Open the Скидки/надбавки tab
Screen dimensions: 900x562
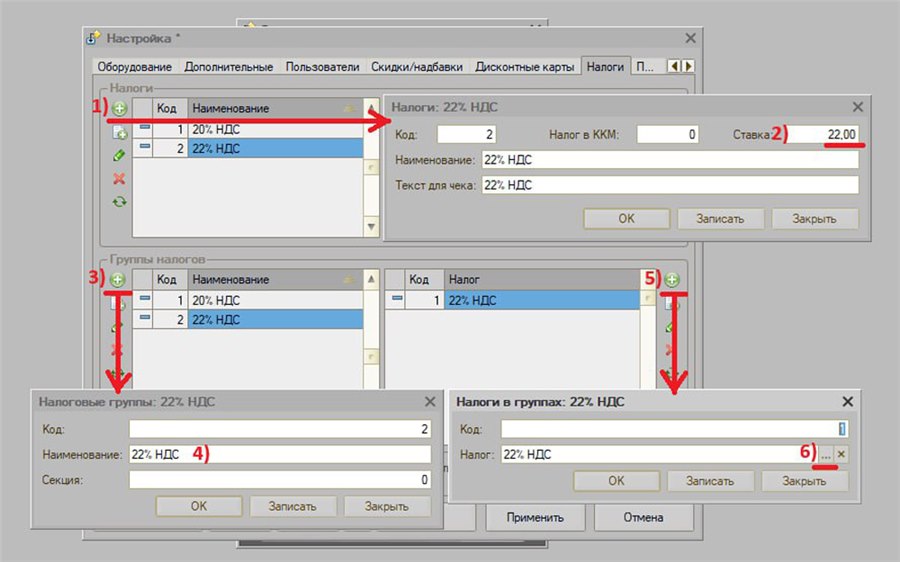(417, 67)
